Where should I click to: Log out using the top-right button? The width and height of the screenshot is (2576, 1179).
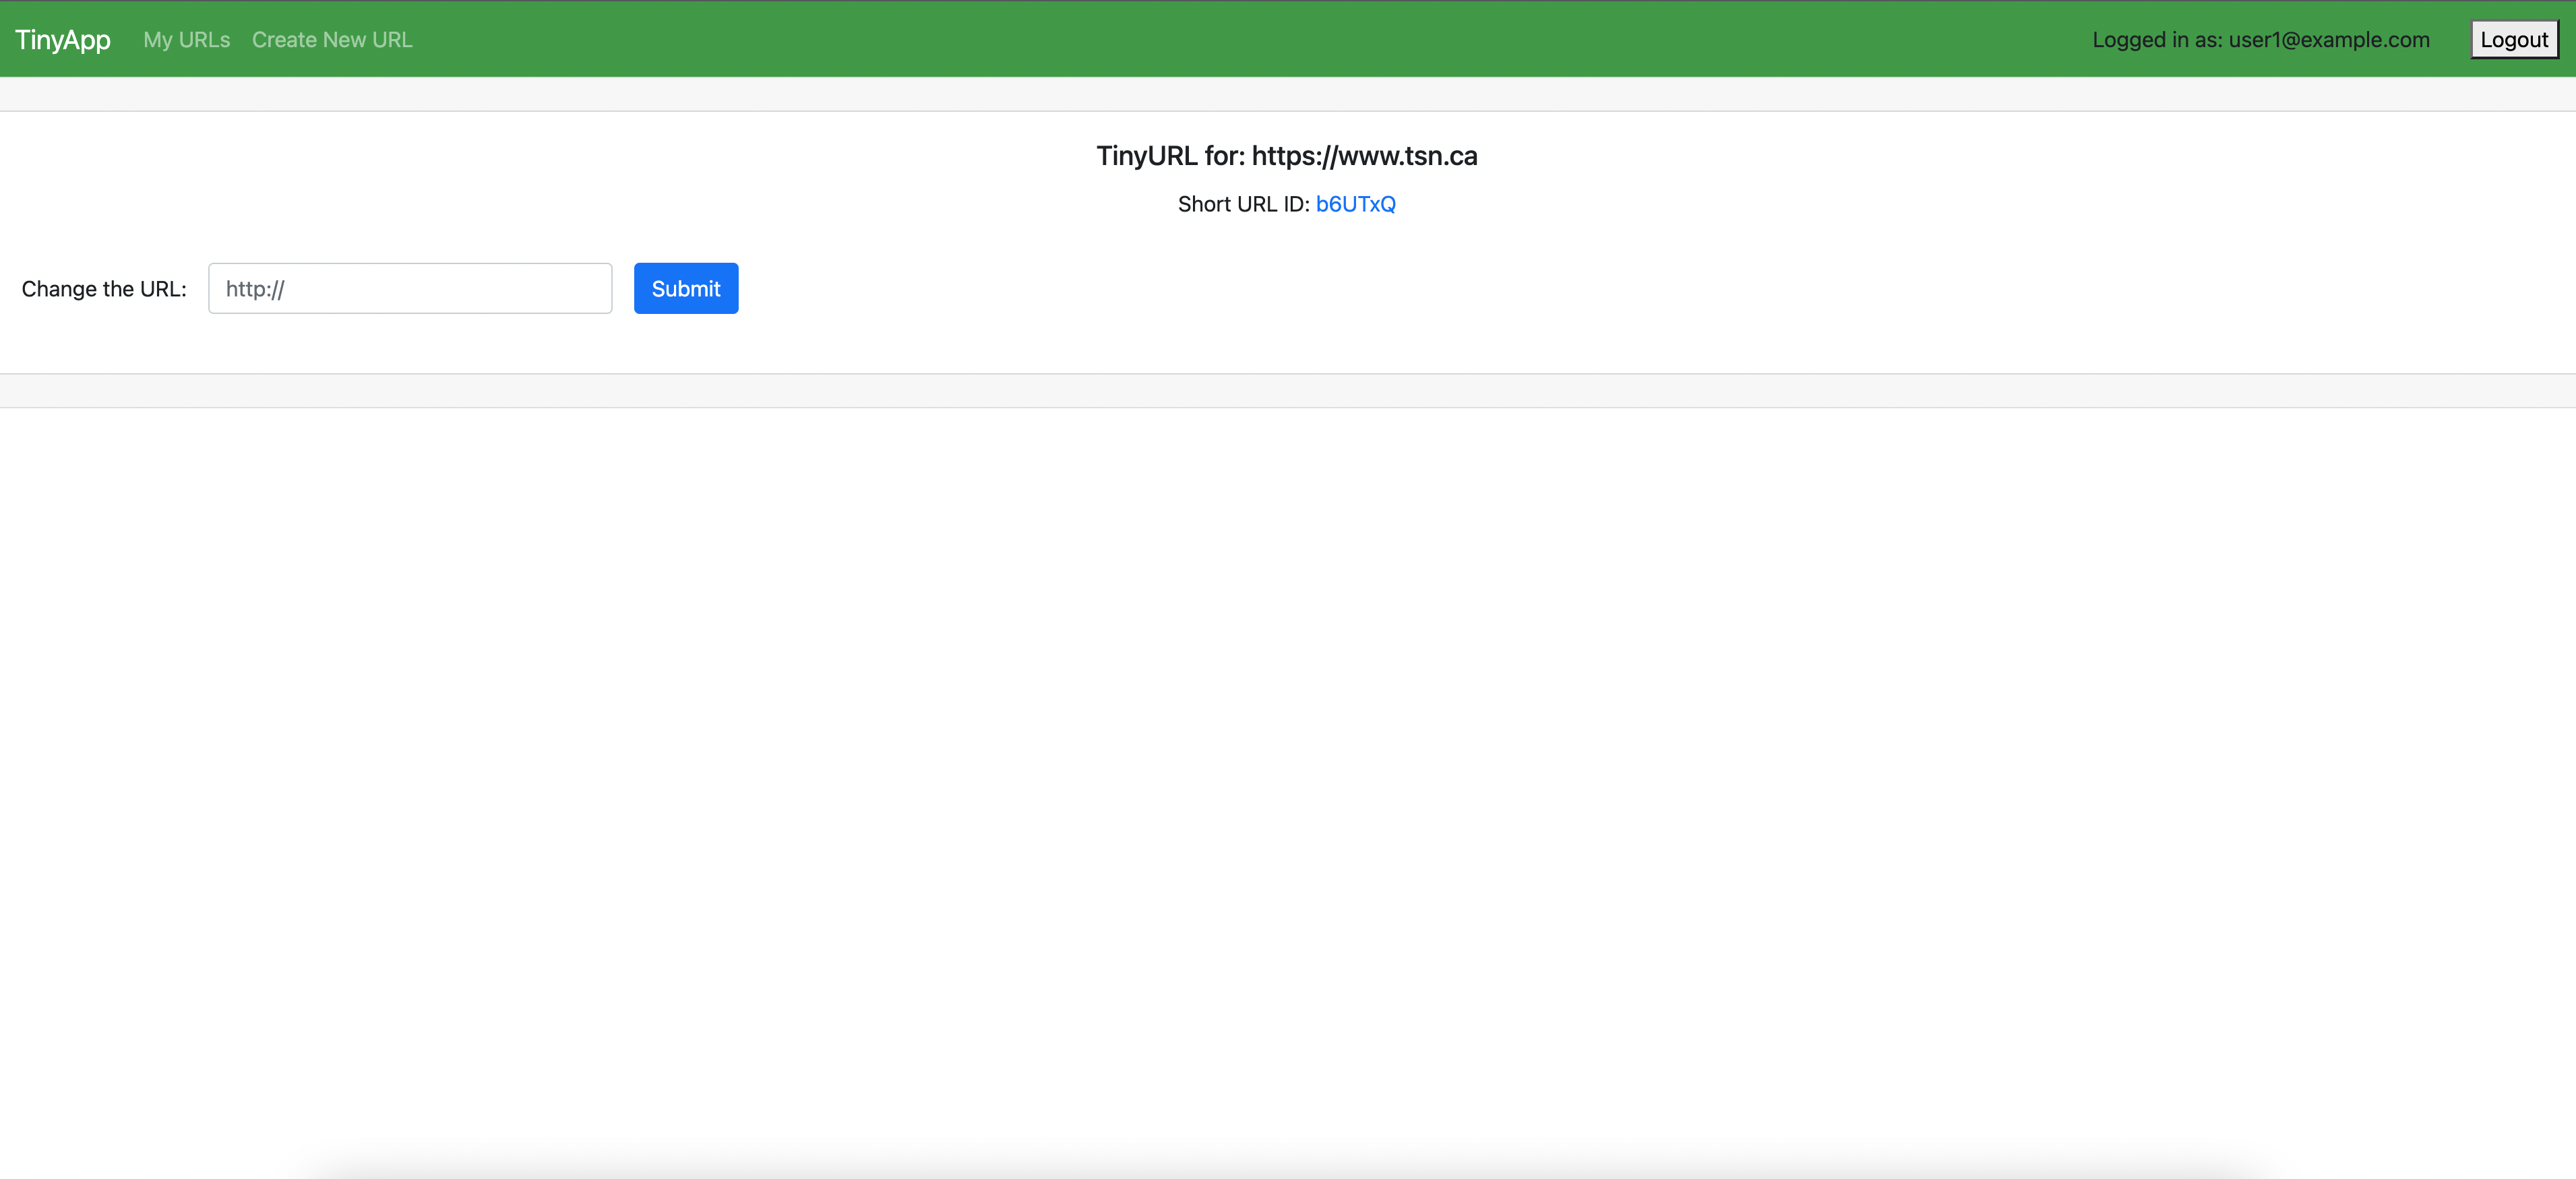click(2513, 40)
